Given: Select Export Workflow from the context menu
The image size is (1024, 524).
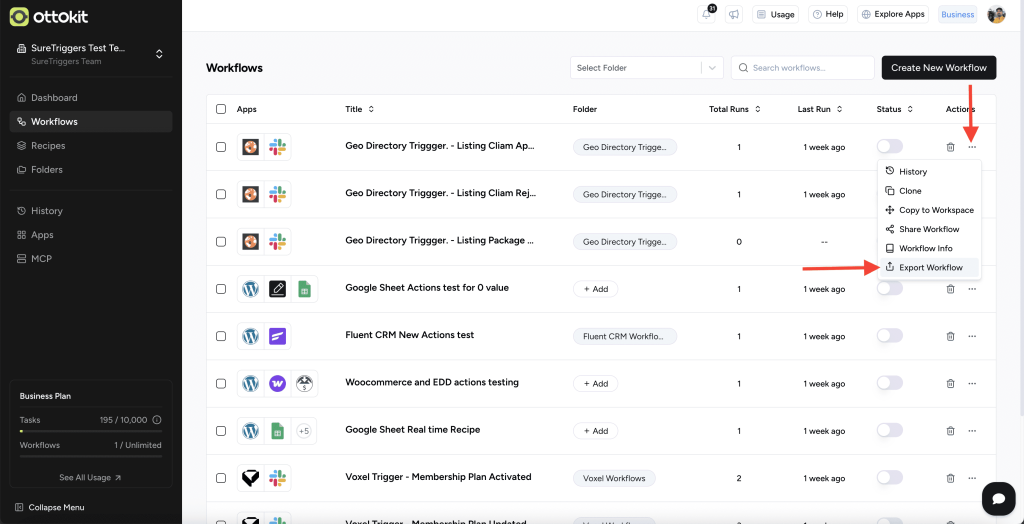Looking at the screenshot, I should pos(930,268).
